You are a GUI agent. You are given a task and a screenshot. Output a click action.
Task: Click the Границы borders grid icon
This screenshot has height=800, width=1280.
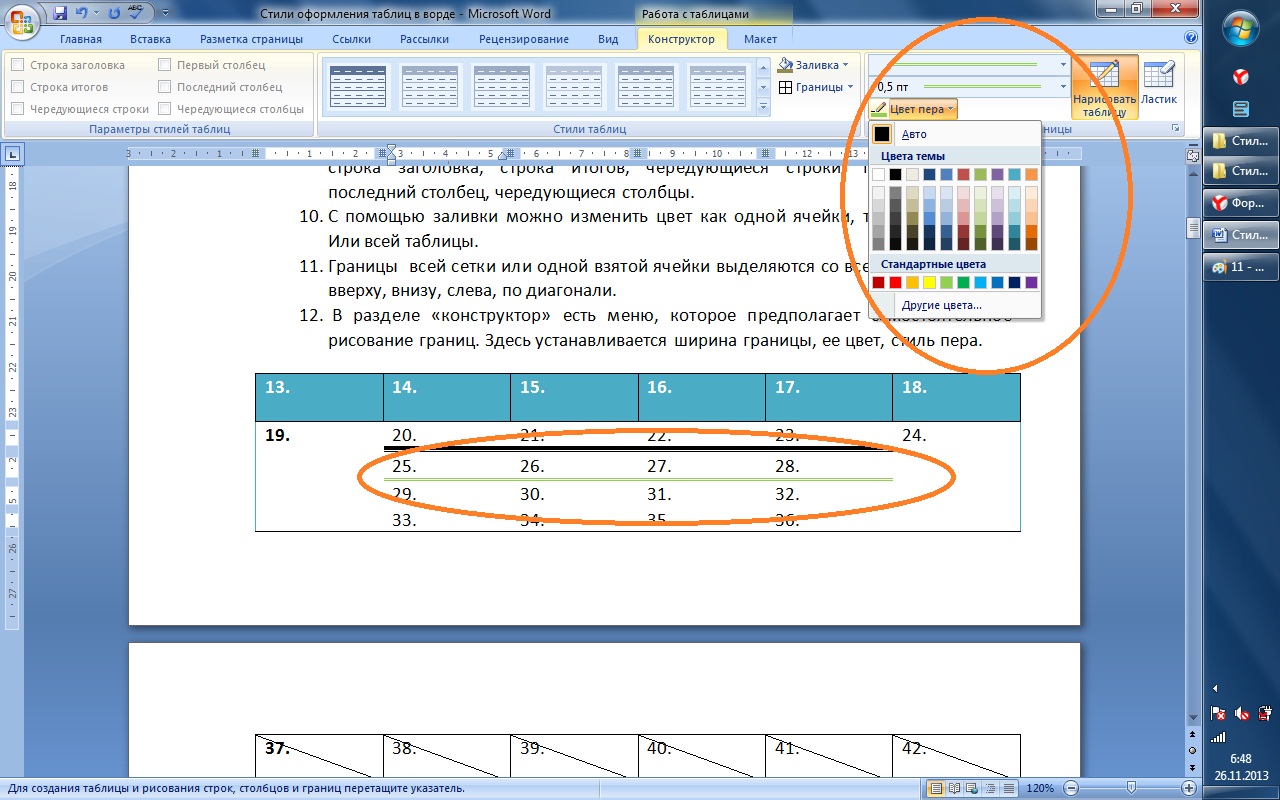click(x=786, y=87)
